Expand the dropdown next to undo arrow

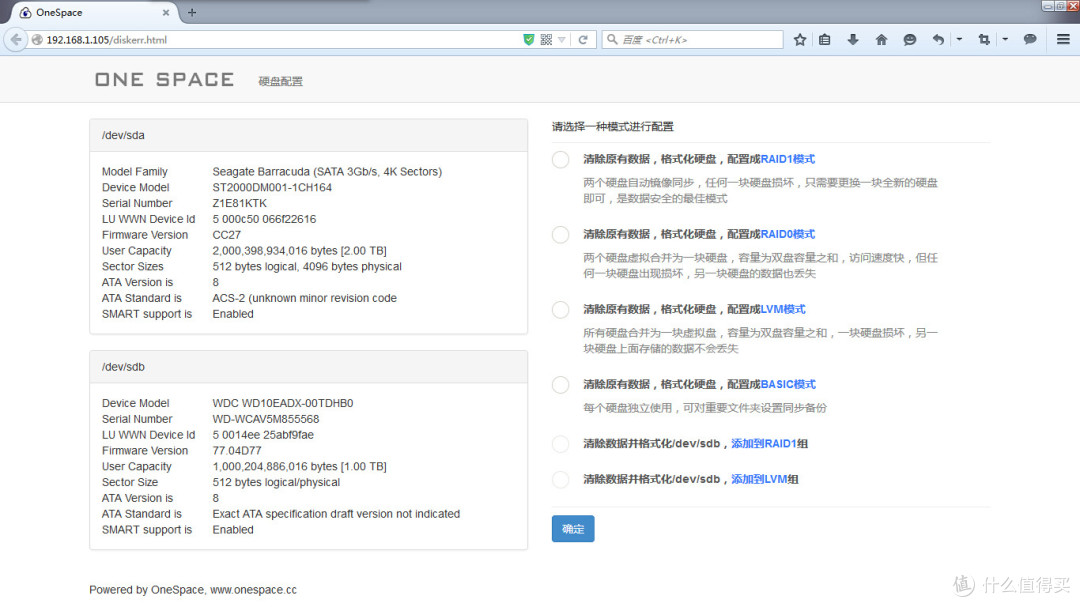click(x=959, y=39)
